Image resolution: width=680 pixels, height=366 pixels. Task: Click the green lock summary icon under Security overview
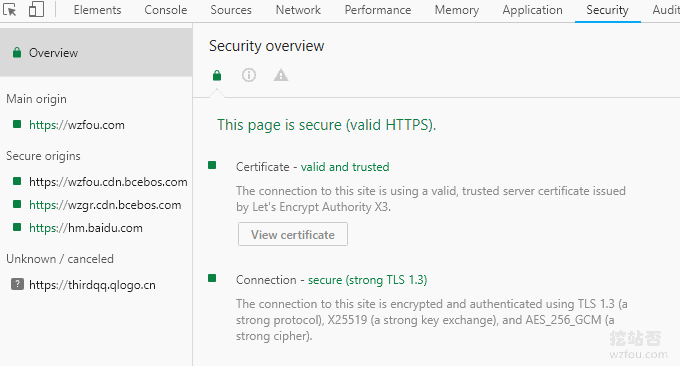(217, 75)
